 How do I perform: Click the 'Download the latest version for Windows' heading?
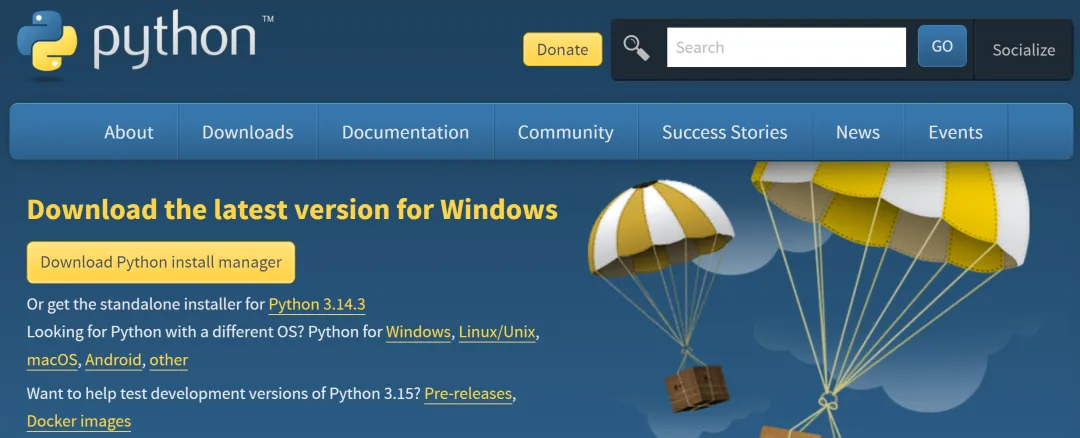(x=292, y=209)
